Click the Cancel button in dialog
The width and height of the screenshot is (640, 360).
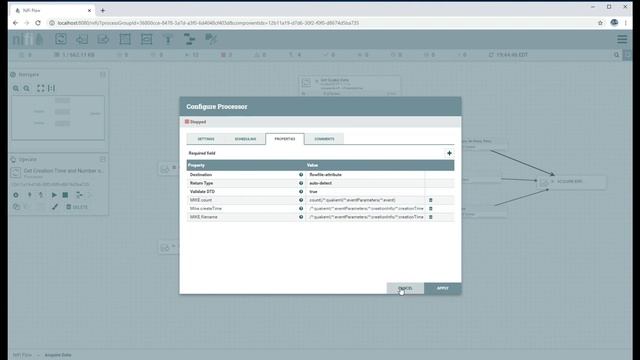coord(405,288)
